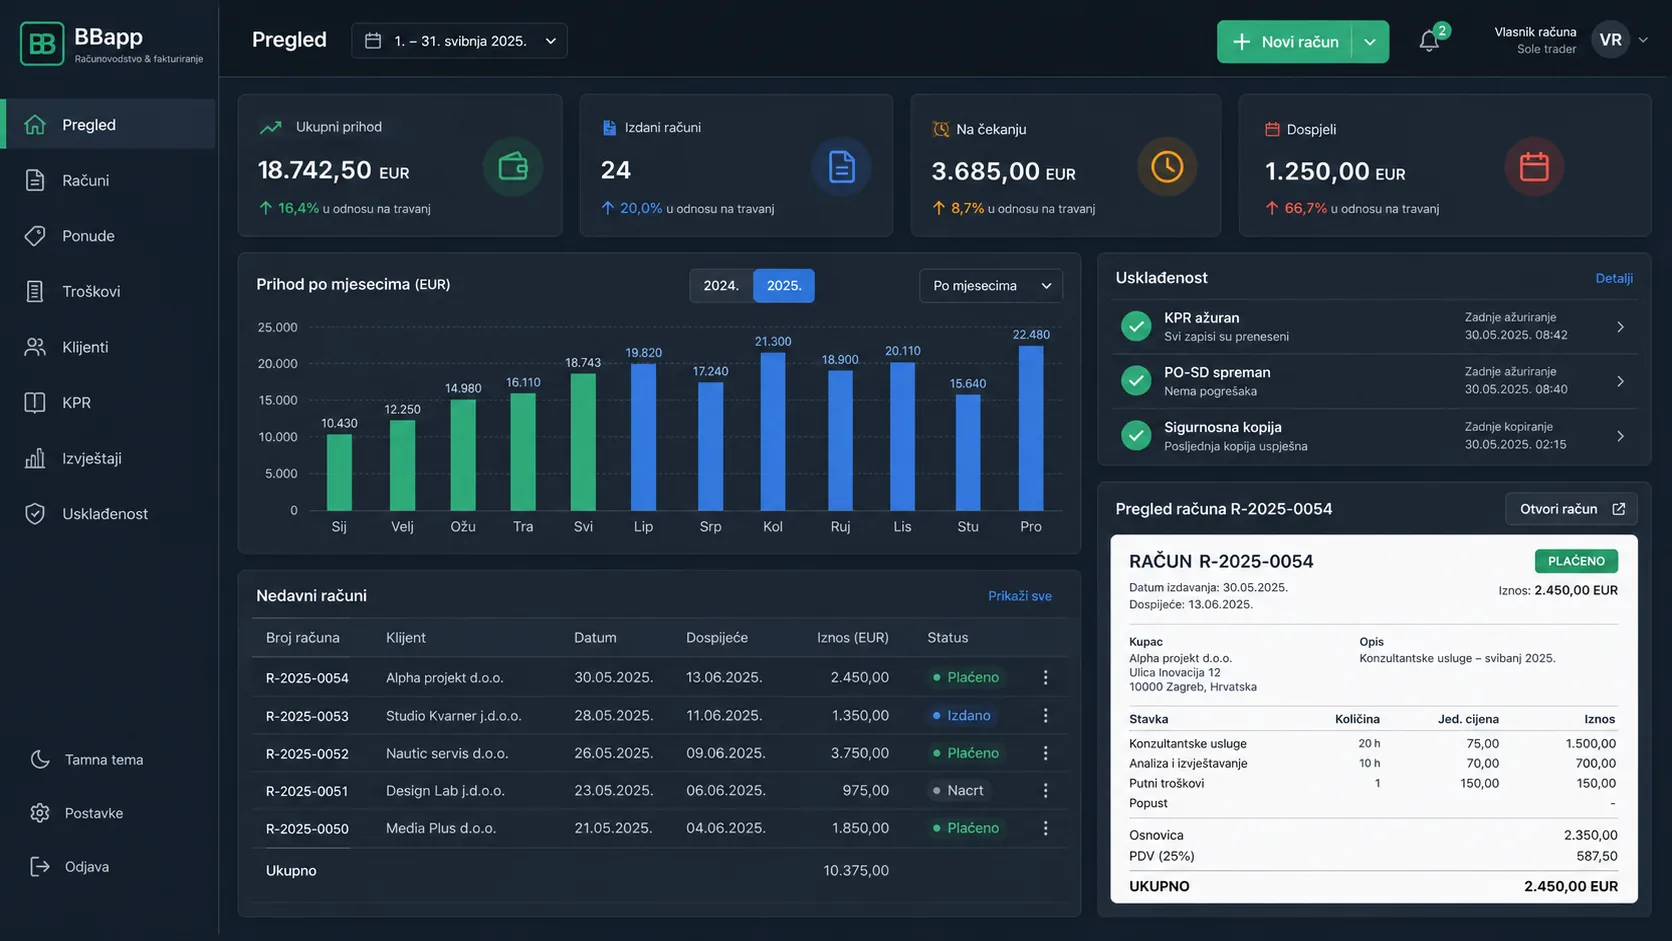Screen dimensions: 1672x941
Task: Click the Novi račun button
Action: (x=1285, y=42)
